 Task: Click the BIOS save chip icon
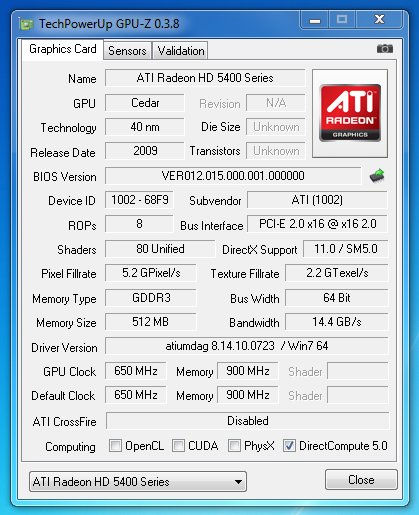377,175
